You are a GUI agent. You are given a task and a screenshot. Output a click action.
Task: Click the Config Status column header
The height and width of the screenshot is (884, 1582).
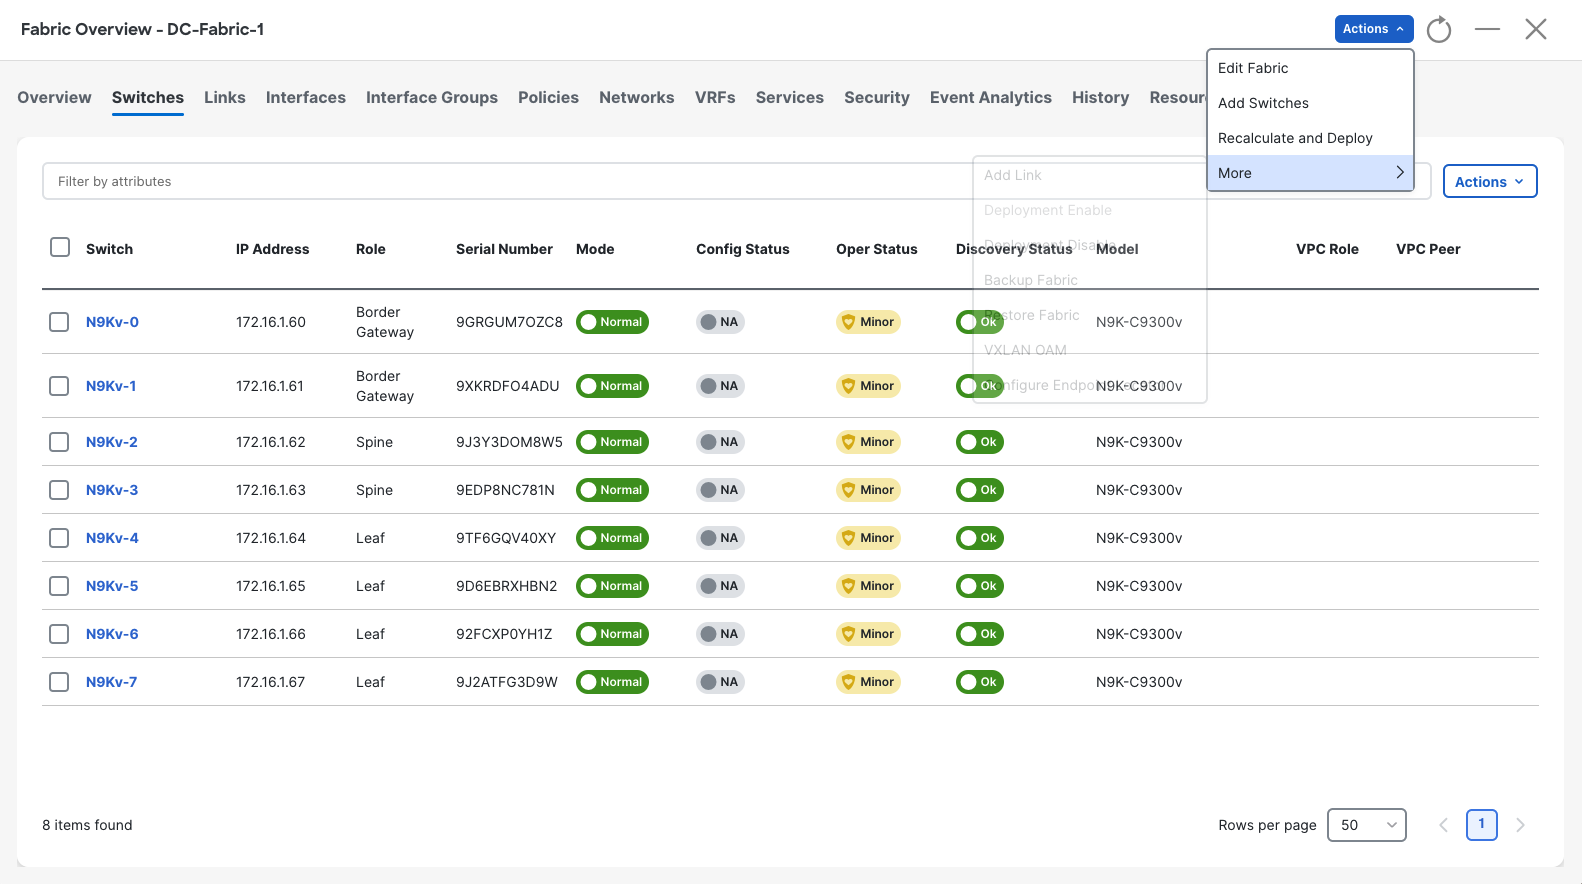click(743, 249)
